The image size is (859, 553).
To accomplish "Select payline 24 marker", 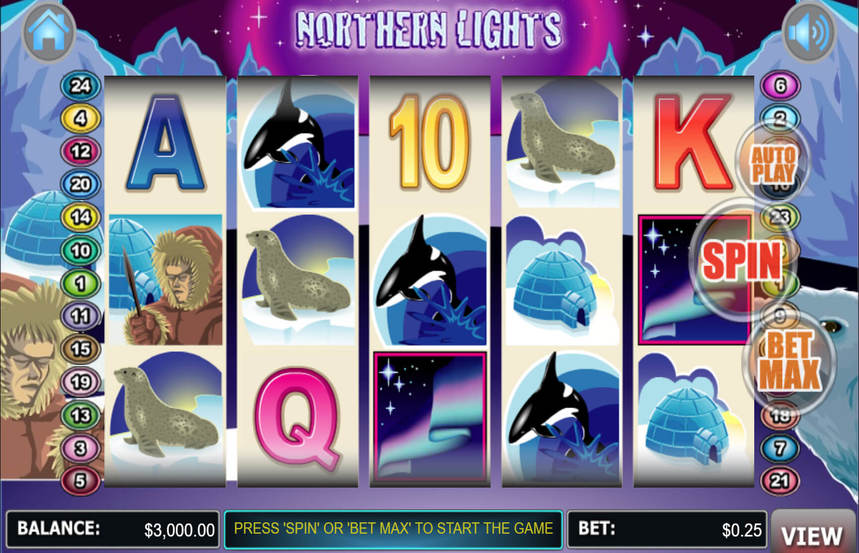I will tap(81, 85).
